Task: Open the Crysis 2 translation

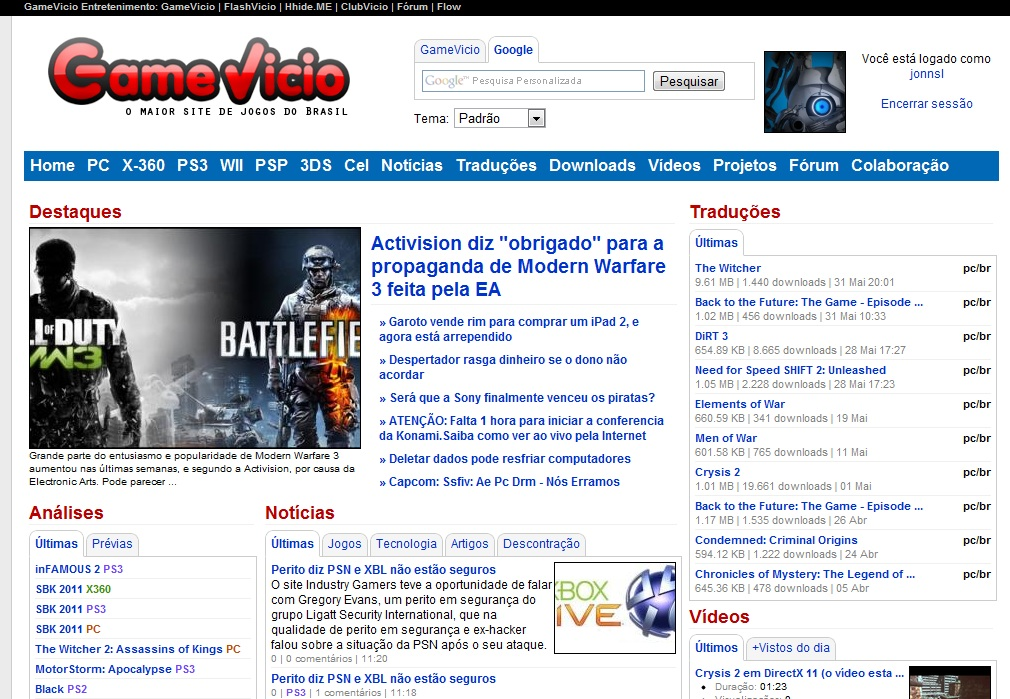Action: click(717, 472)
